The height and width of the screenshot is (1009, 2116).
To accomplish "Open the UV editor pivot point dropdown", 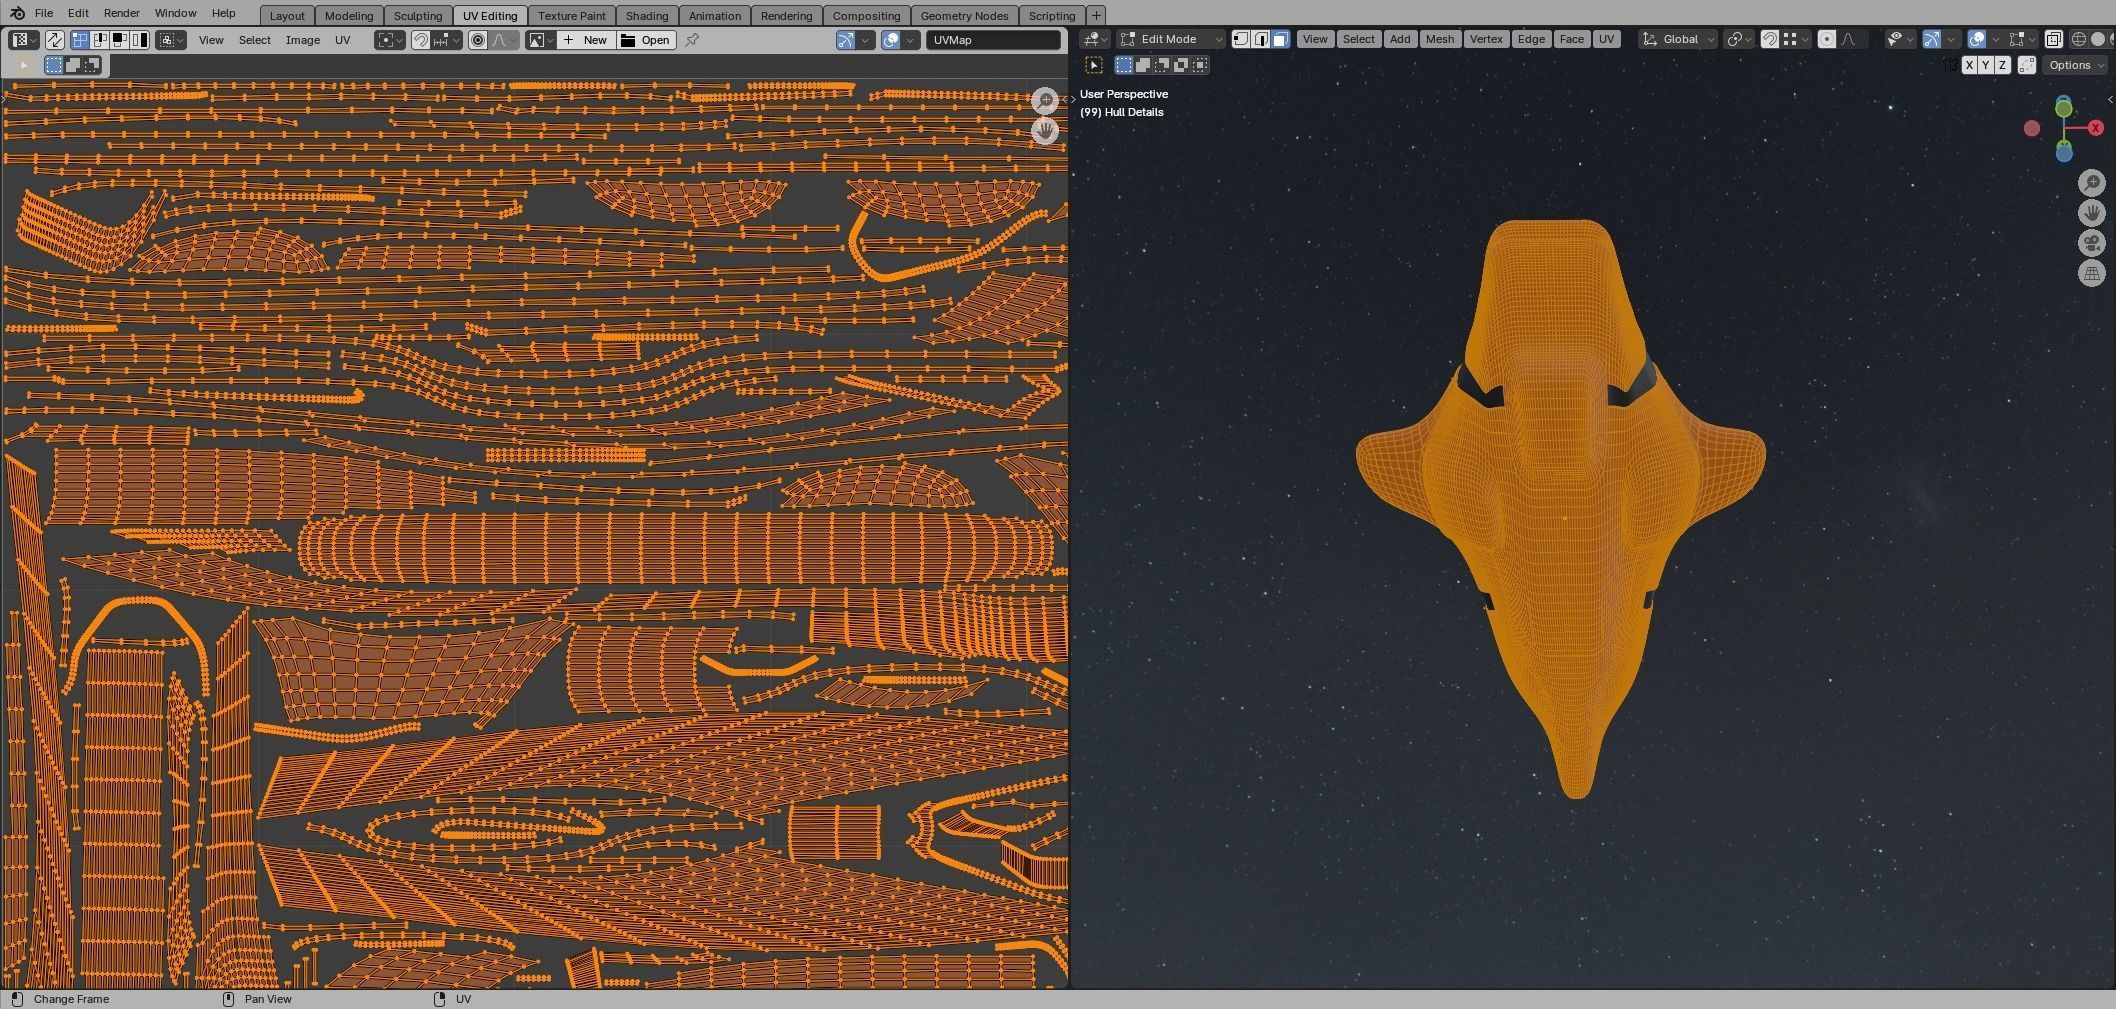I will tap(390, 40).
